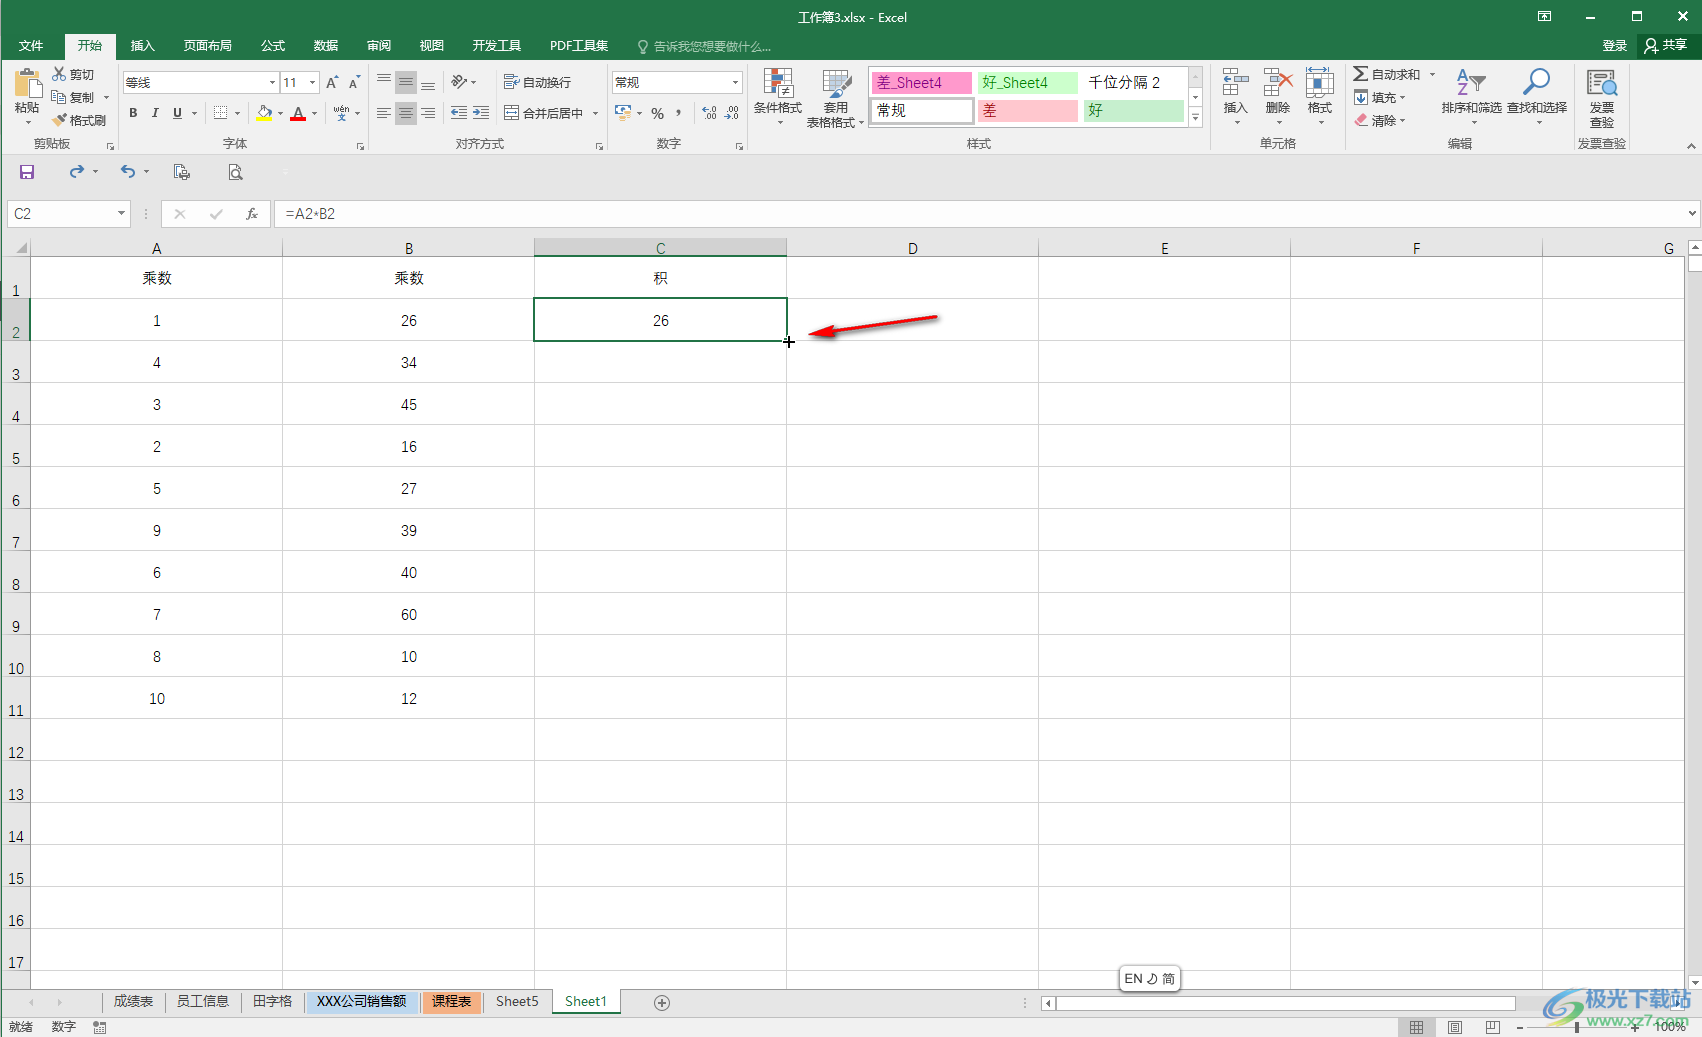This screenshot has height=1037, width=1702.
Task: Decrease font size with the smaller A icon
Action: (354, 83)
